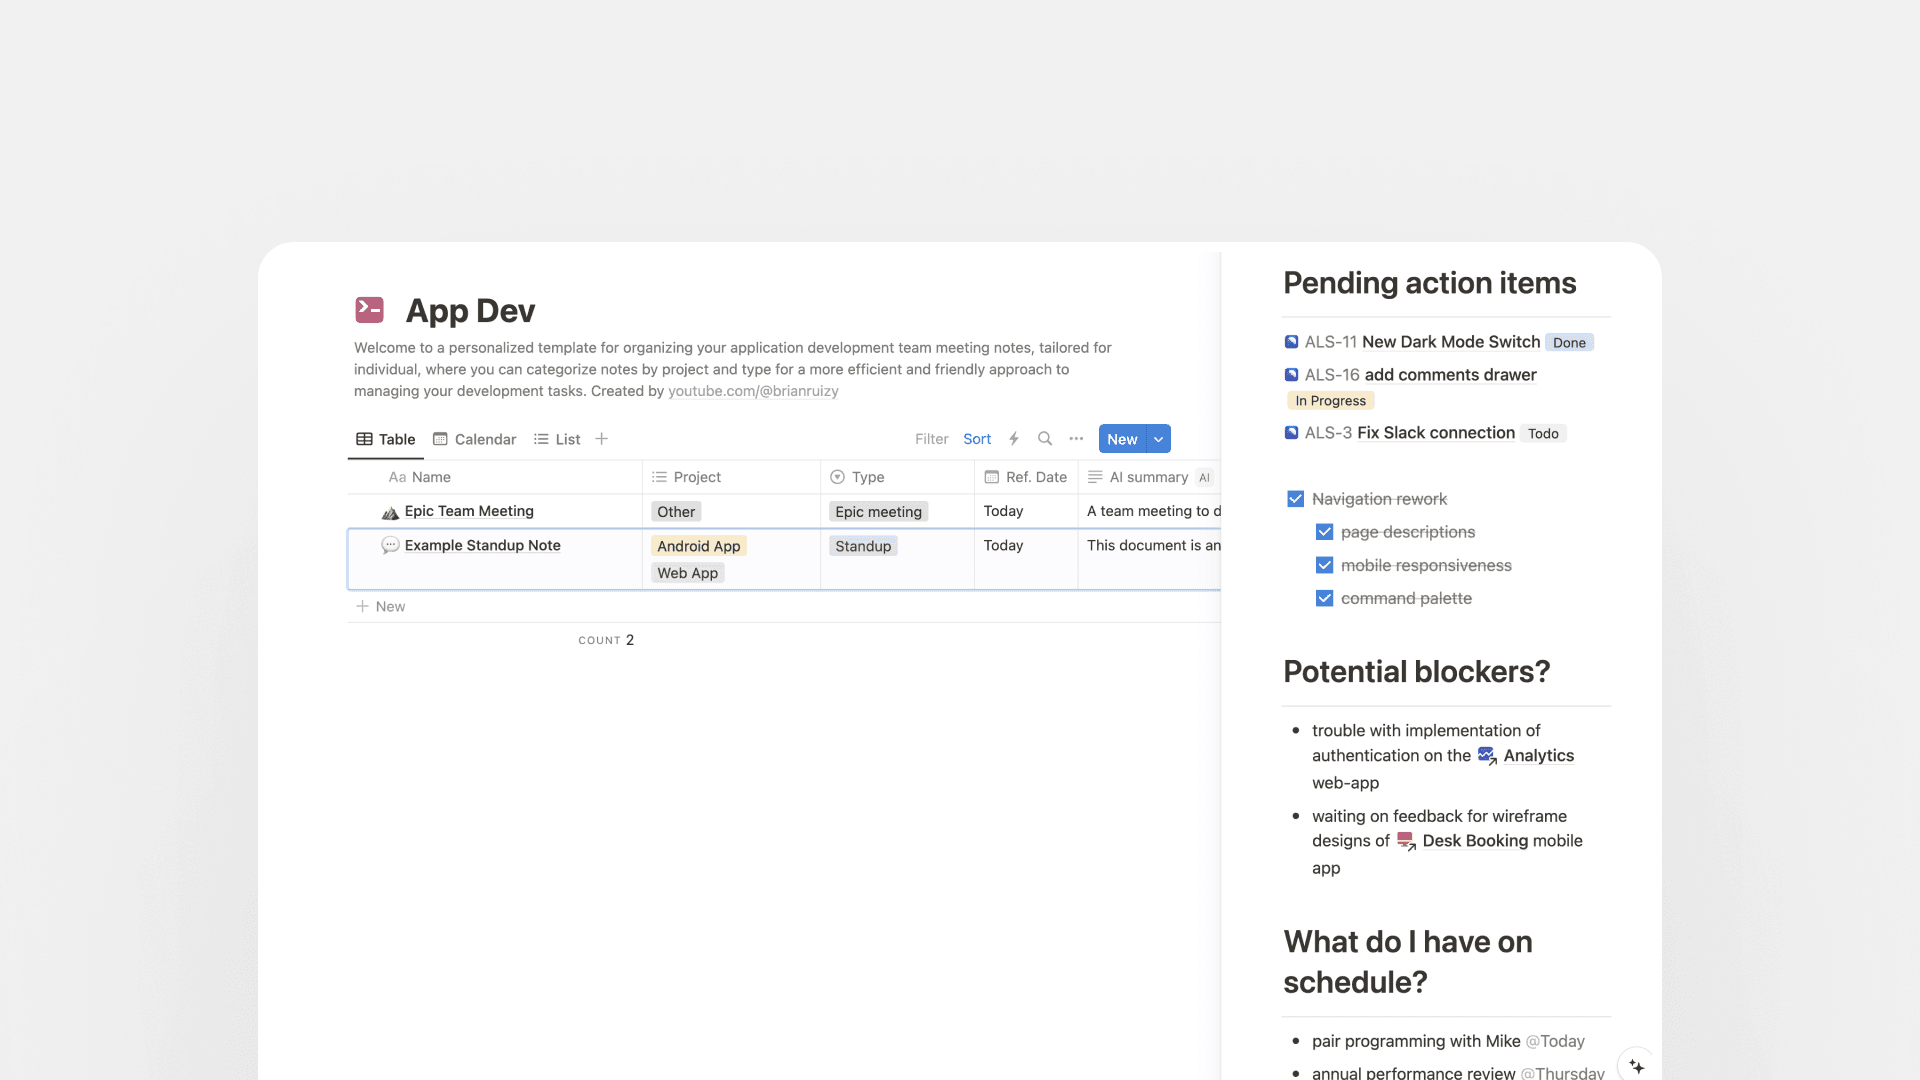
Task: Open the three-dot view options menu
Action: coord(1076,439)
